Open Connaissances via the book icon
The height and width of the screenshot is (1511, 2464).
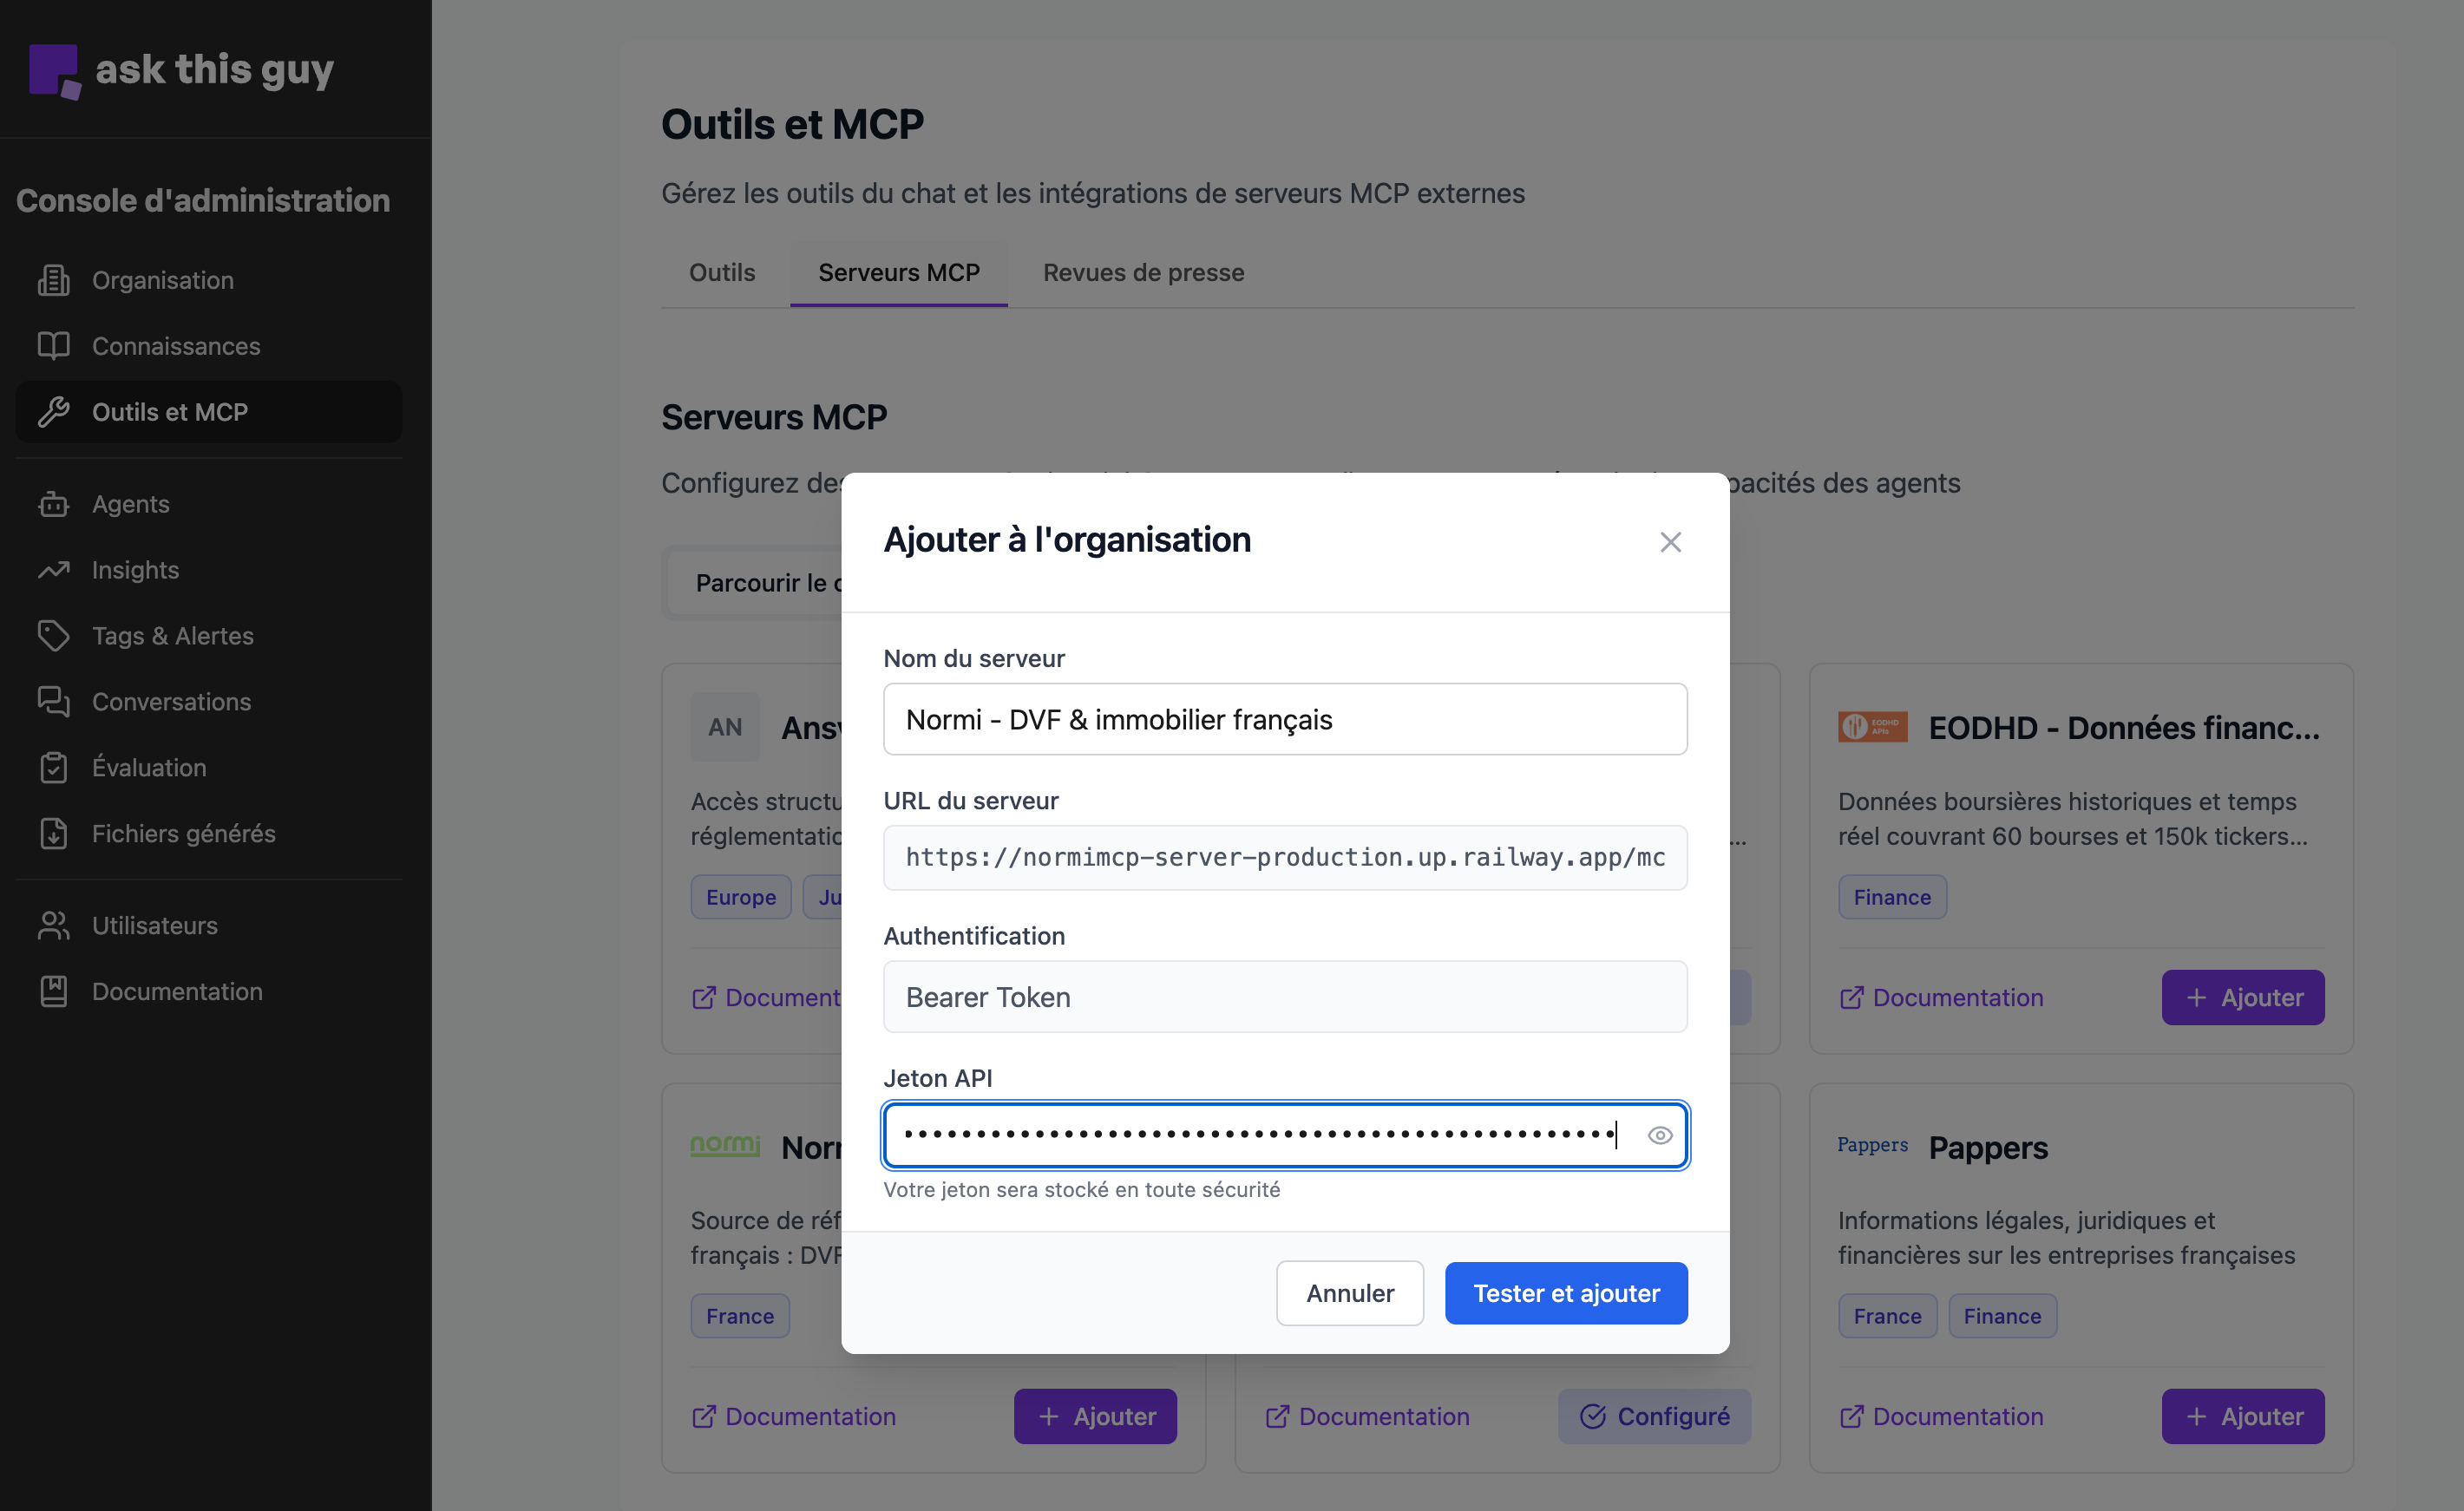tap(53, 346)
